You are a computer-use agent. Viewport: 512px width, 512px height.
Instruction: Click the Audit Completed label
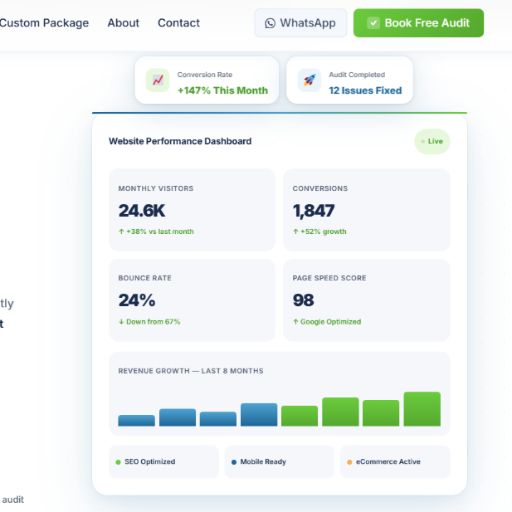click(357, 74)
